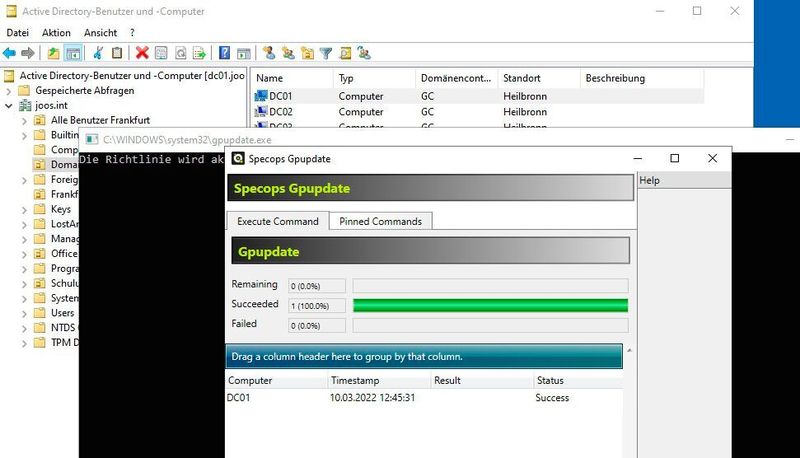The image size is (800, 458).
Task: Create a new group with the toolbar icon
Action: [288, 53]
